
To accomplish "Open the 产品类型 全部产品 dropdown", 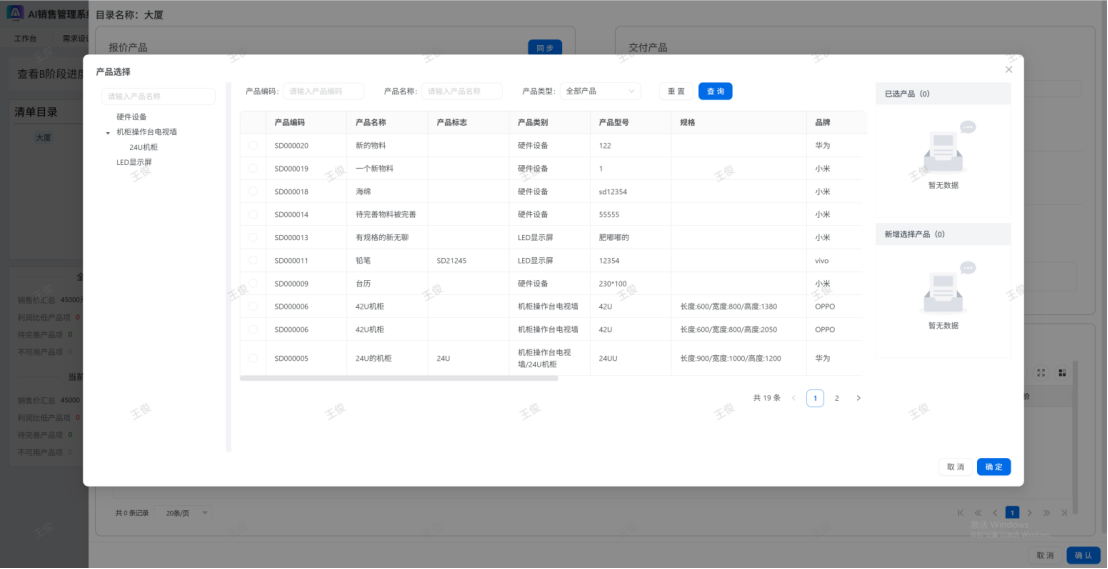I will click(x=600, y=91).
